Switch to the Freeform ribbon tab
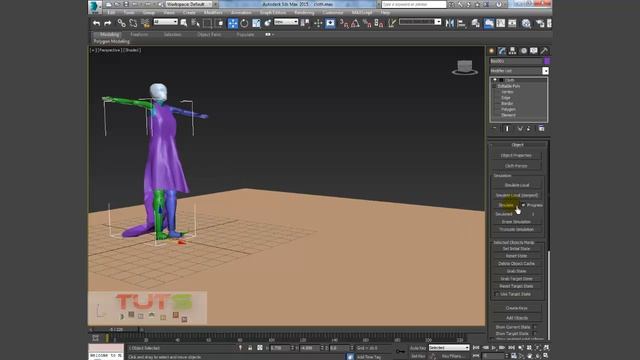 [x=139, y=35]
